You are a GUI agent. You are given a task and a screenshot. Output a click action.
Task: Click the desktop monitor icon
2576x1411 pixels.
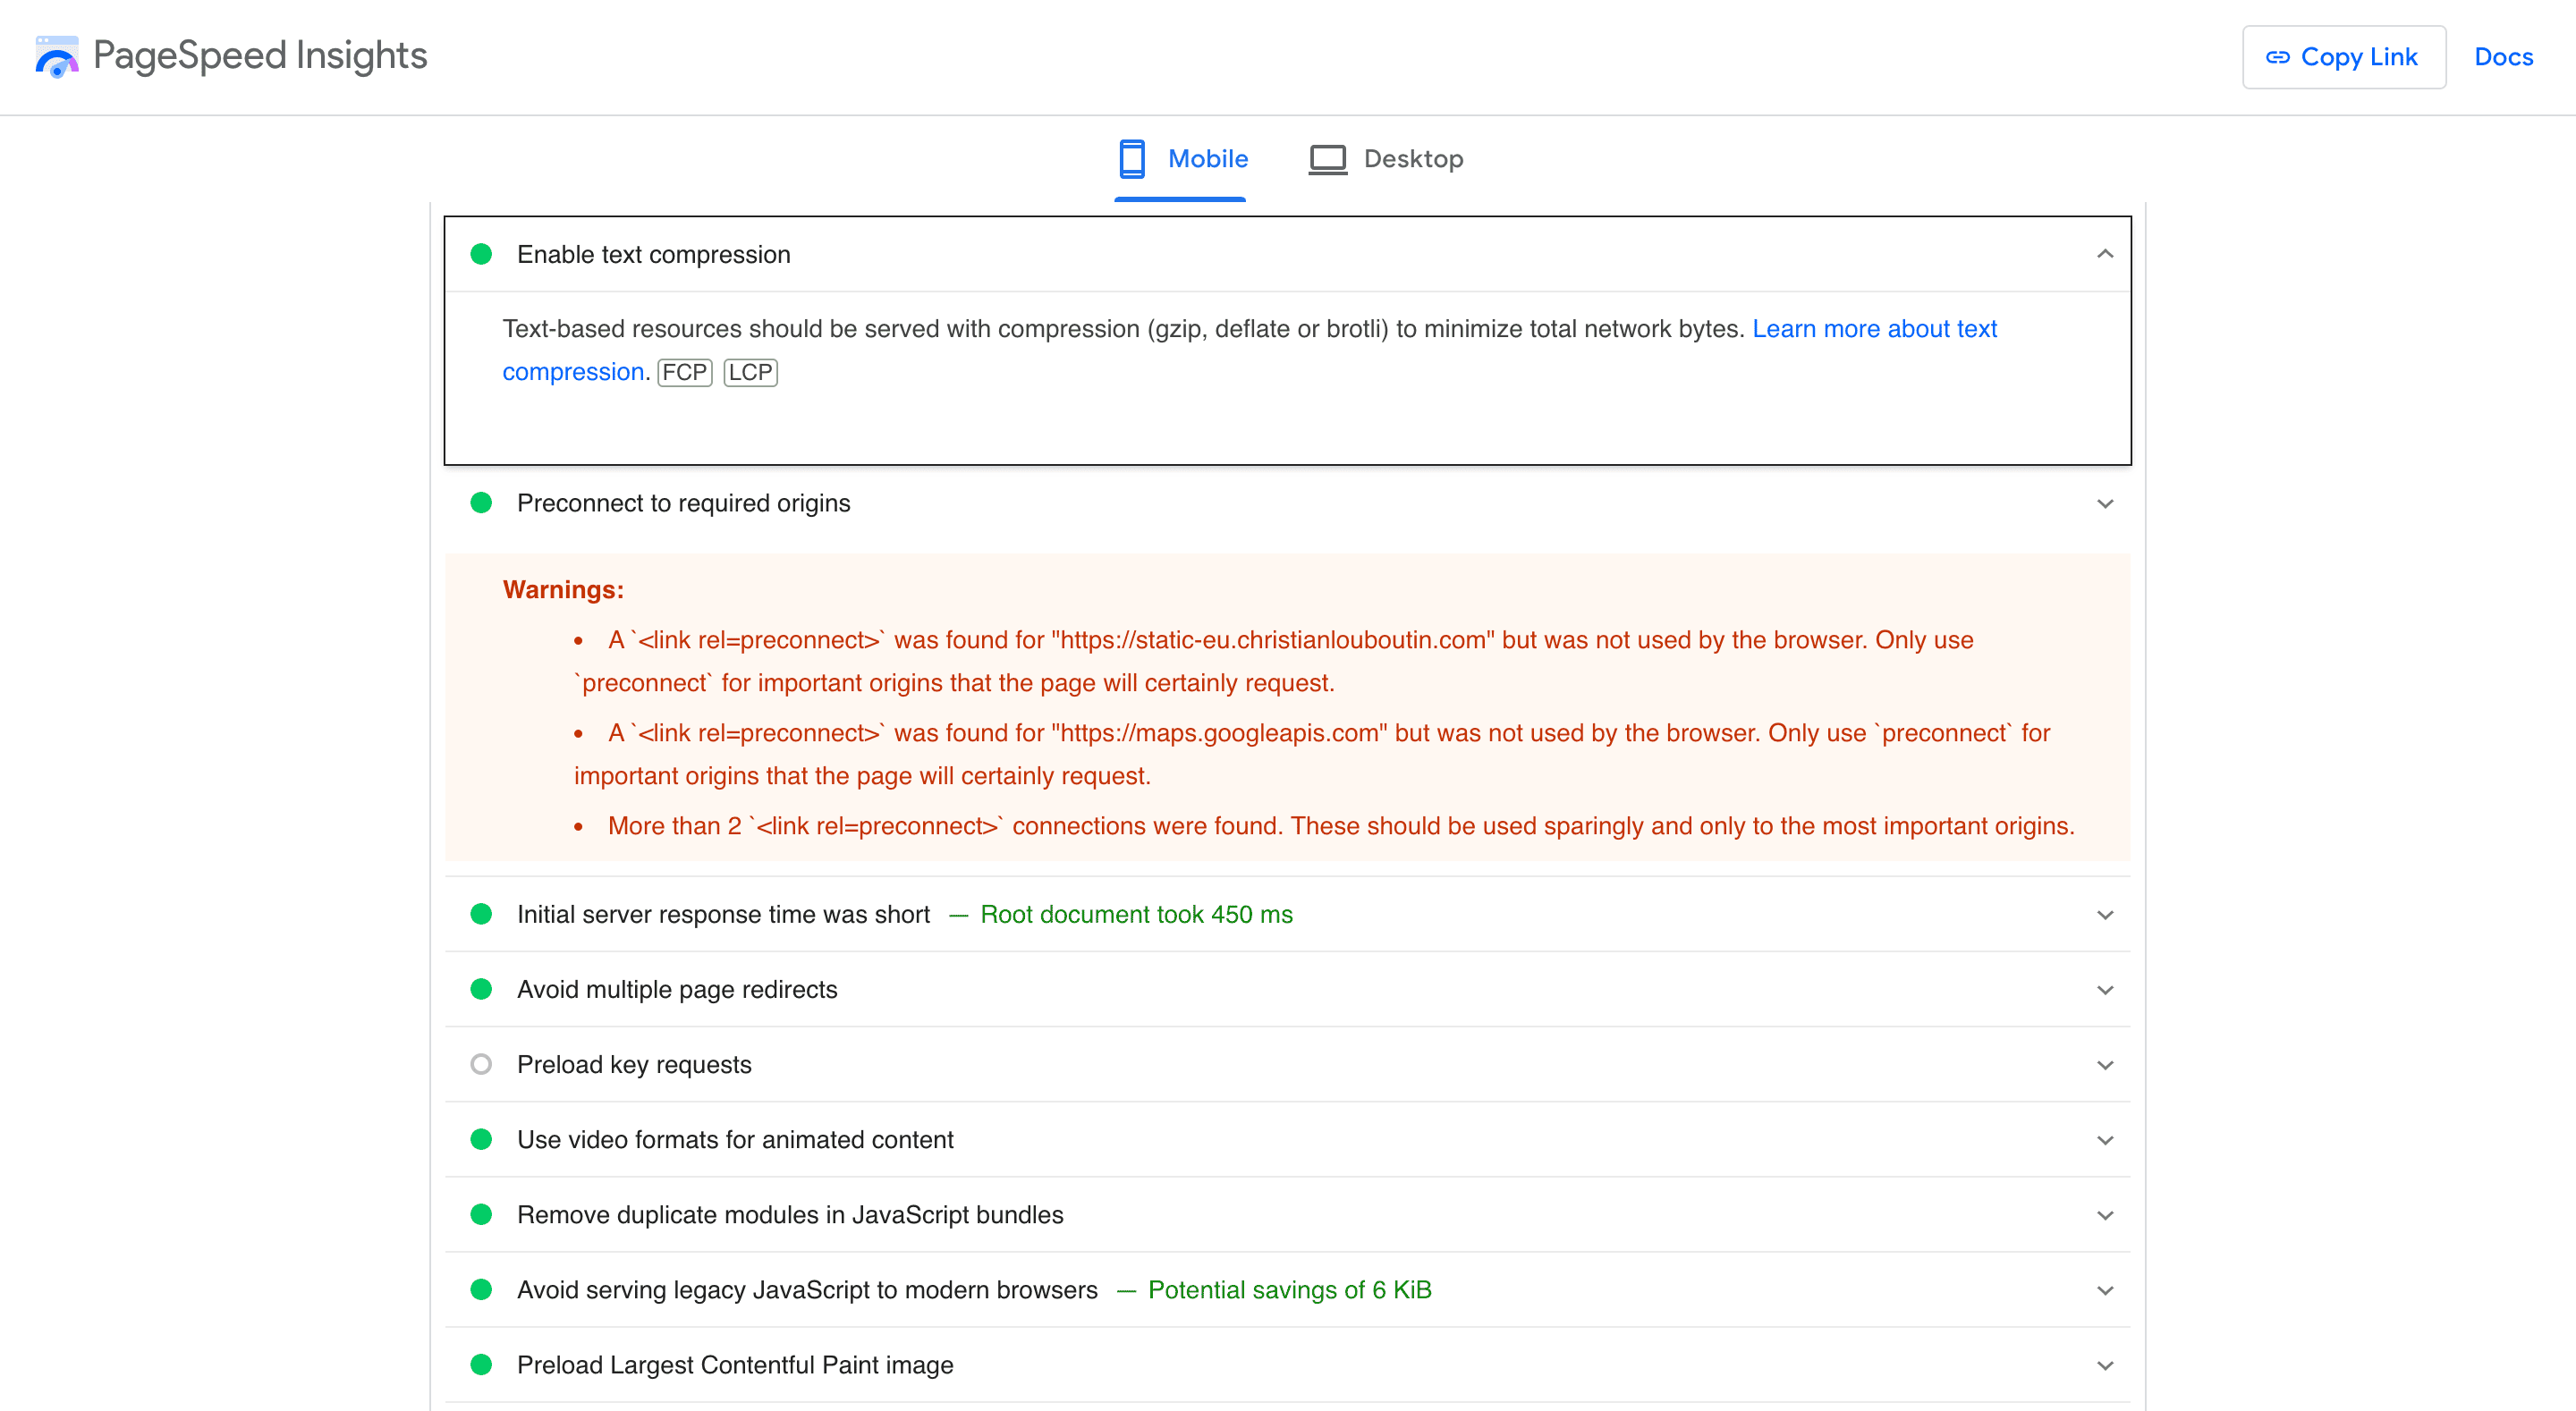coord(1327,158)
